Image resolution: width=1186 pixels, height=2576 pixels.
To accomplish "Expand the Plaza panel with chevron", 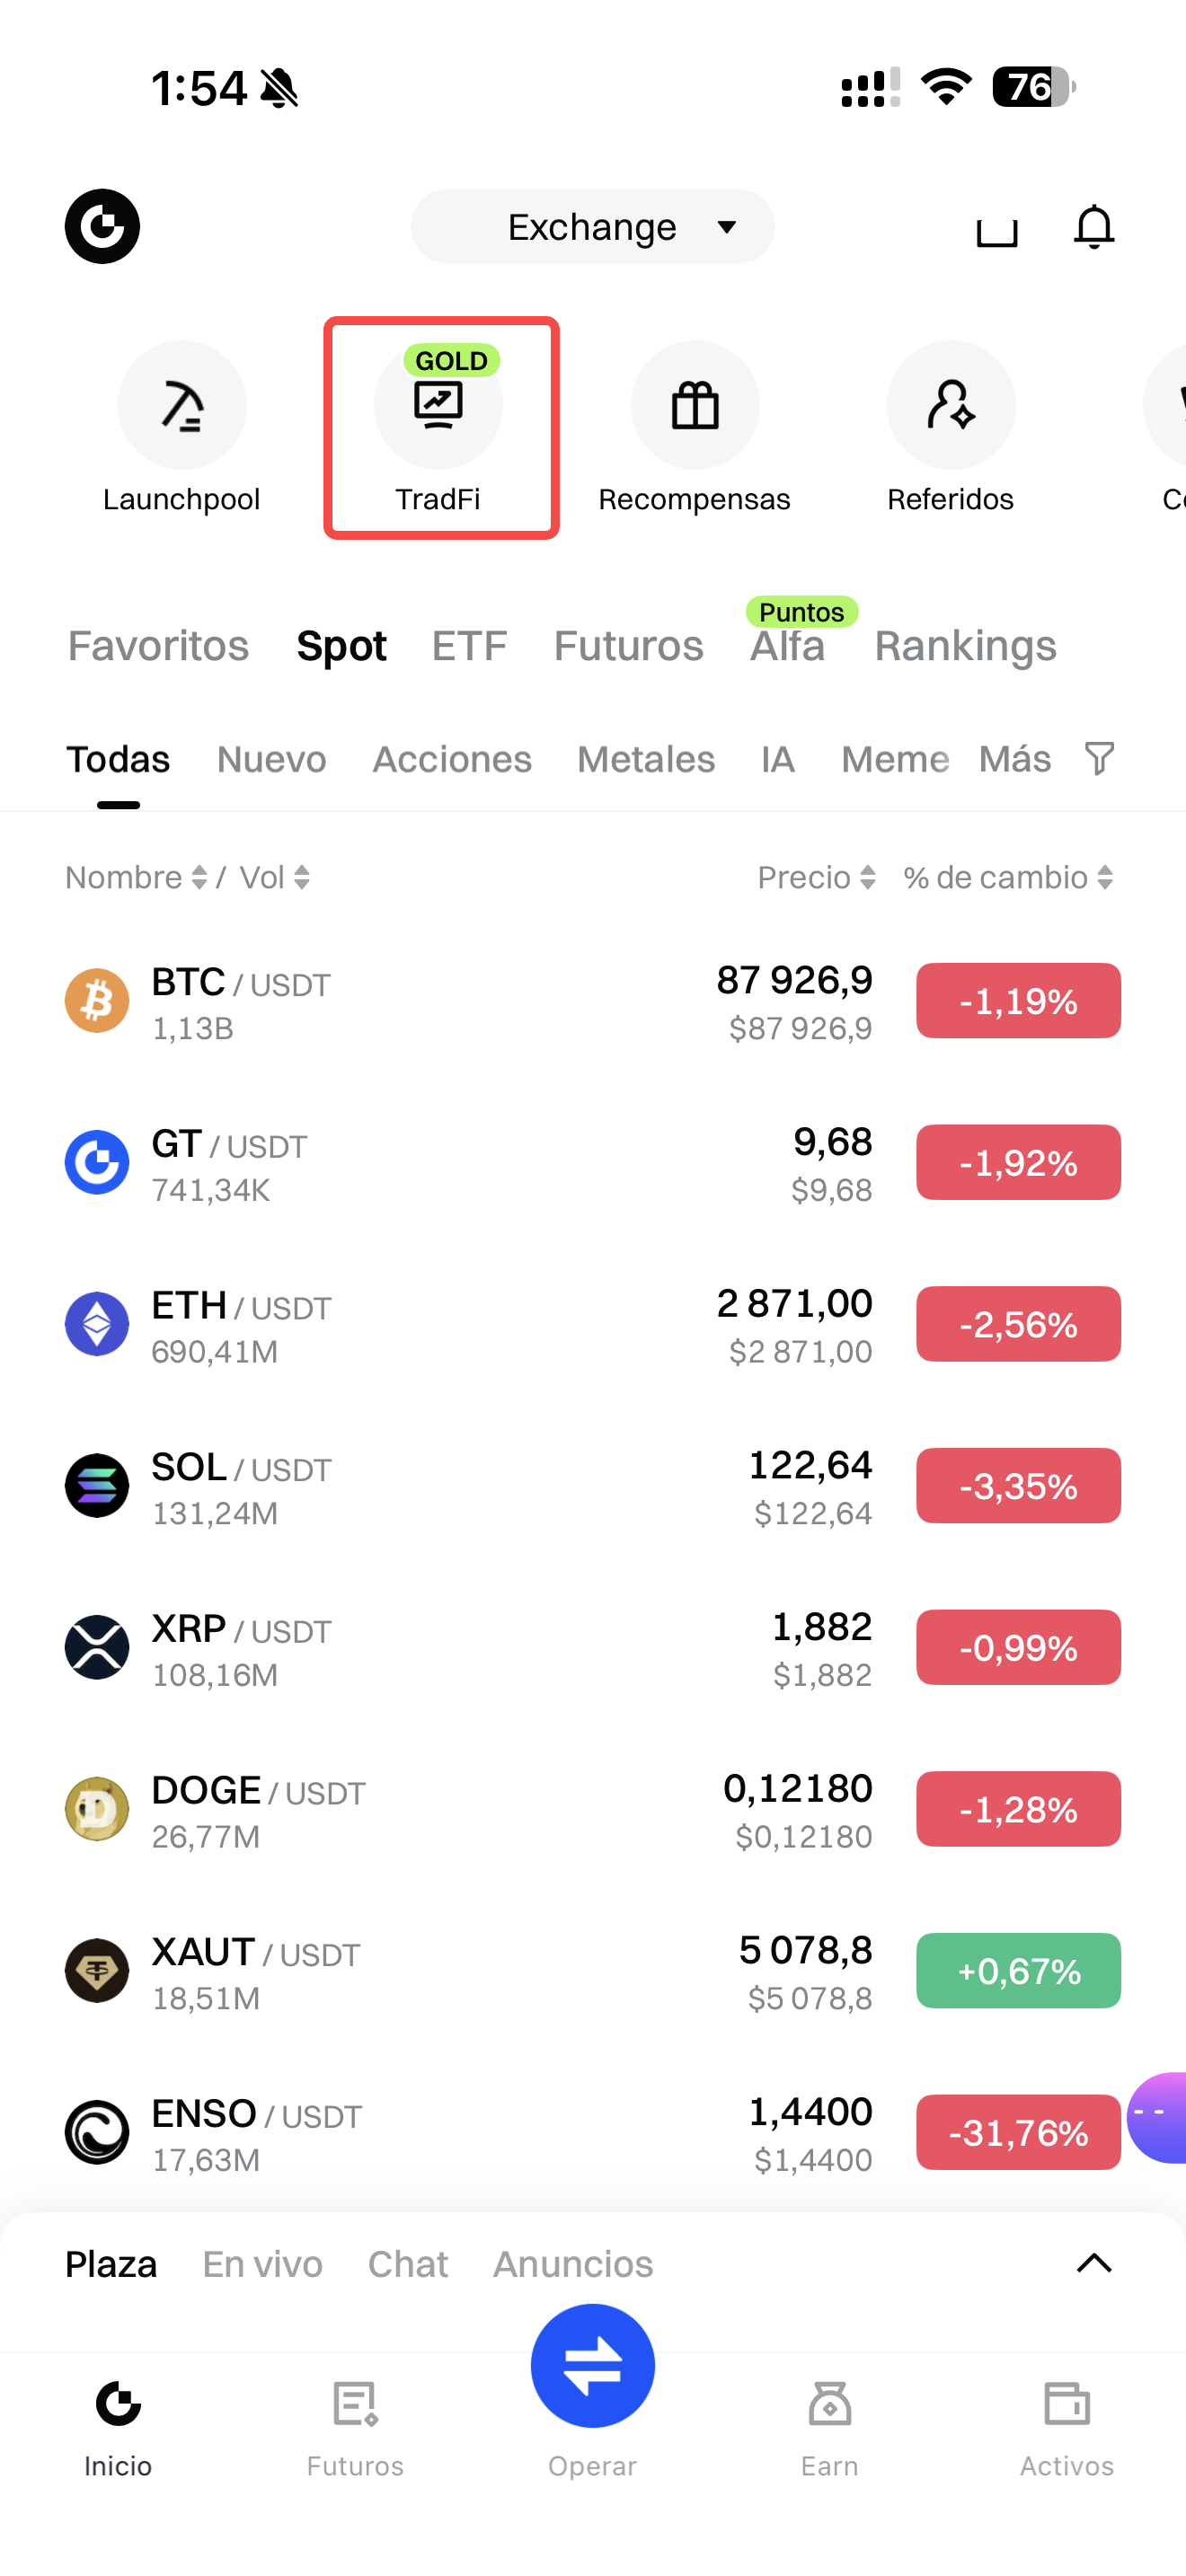I will tap(1093, 2263).
